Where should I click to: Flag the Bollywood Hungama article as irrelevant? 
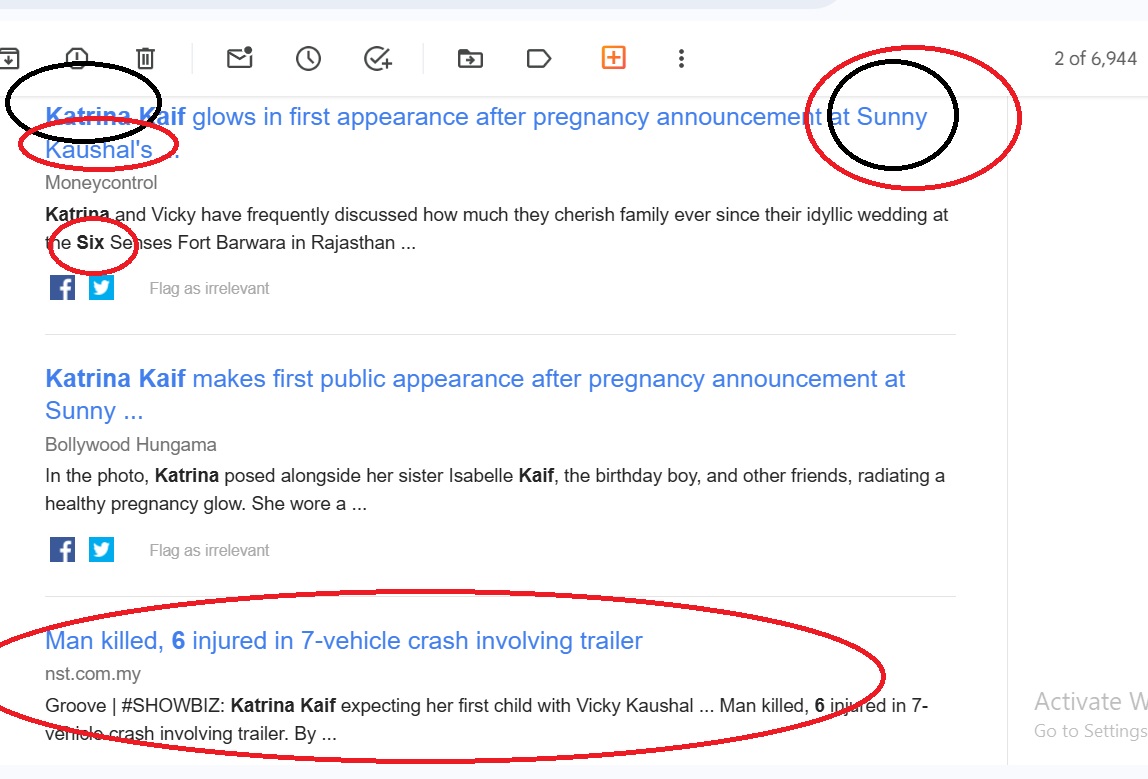pyautogui.click(x=209, y=551)
